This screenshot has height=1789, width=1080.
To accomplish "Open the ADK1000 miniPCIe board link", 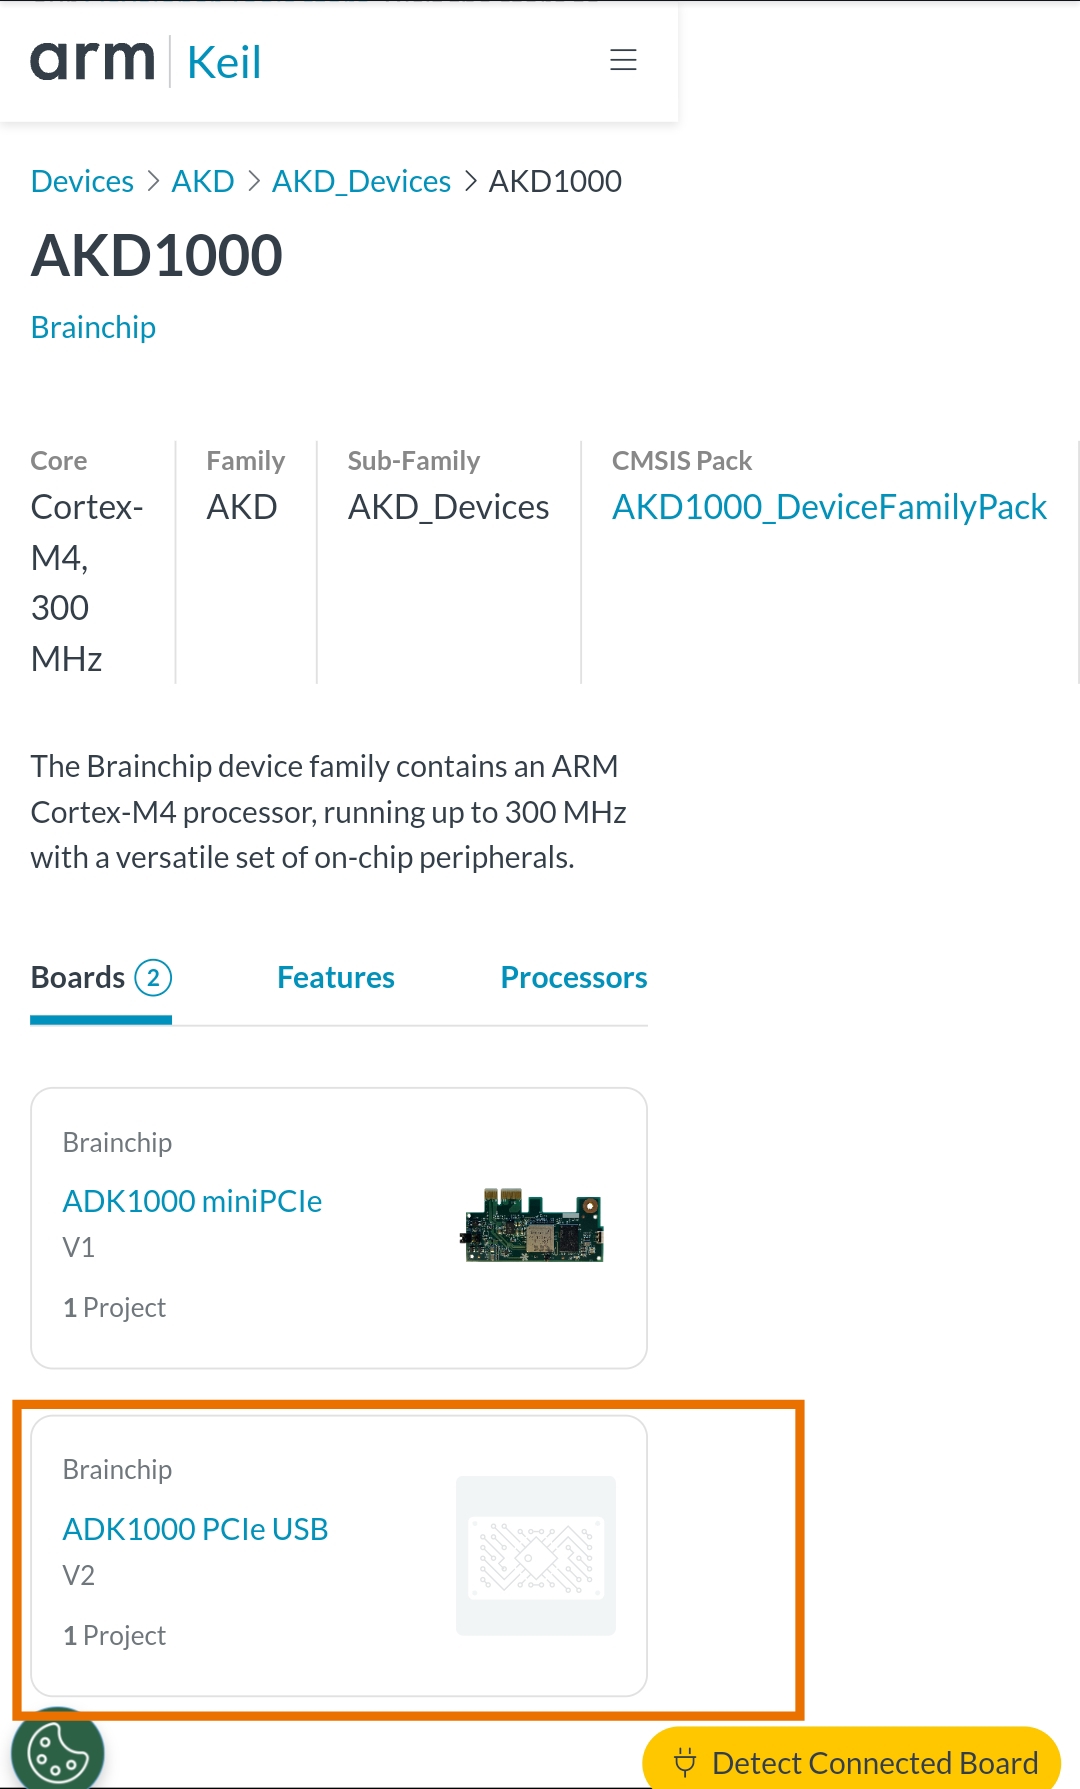I will coord(192,1201).
